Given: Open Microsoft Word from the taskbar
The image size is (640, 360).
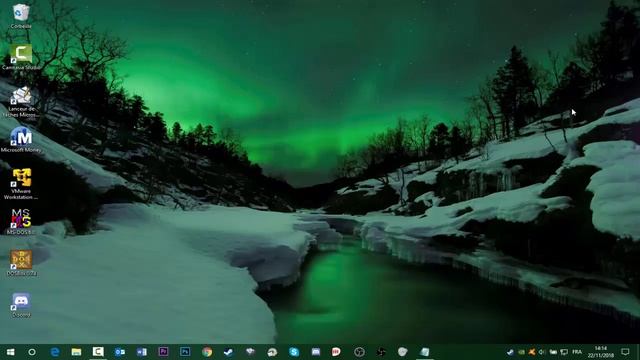Looking at the screenshot, I should pyautogui.click(x=142, y=352).
